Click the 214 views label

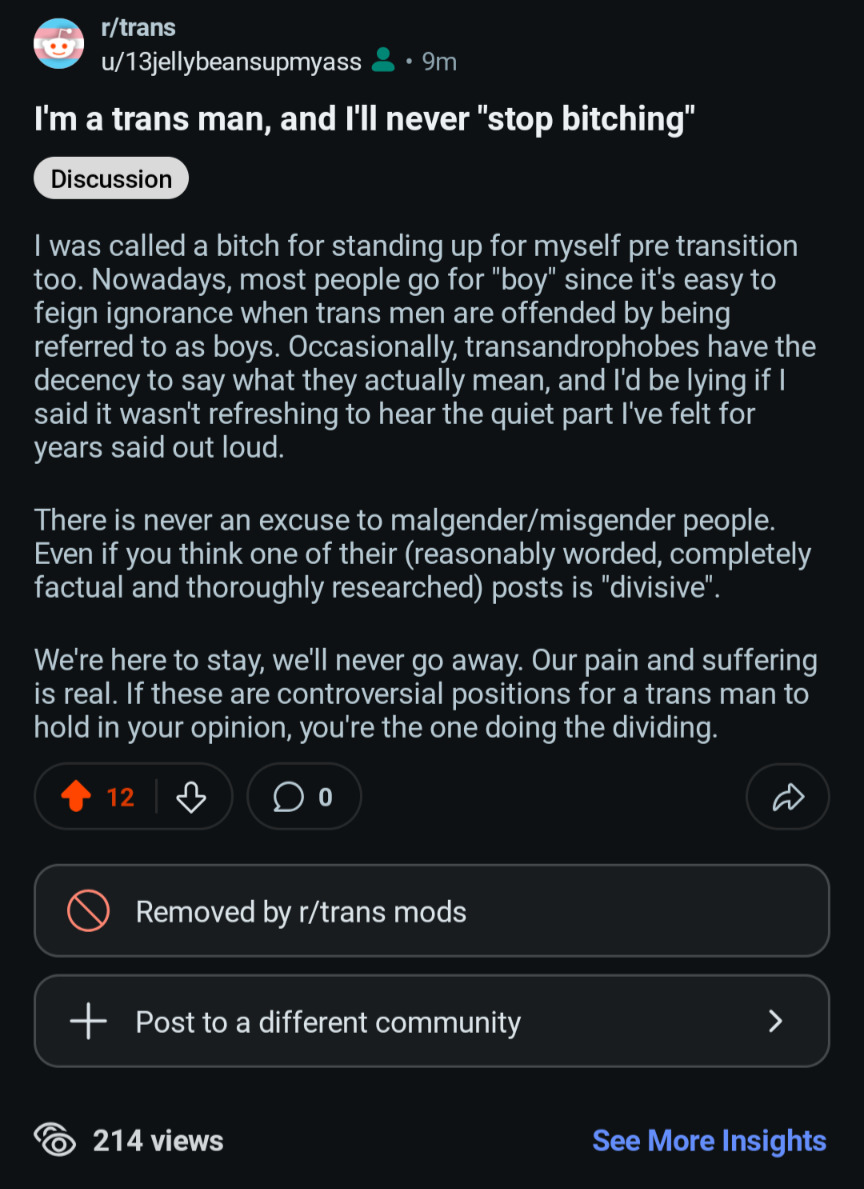pos(158,1141)
